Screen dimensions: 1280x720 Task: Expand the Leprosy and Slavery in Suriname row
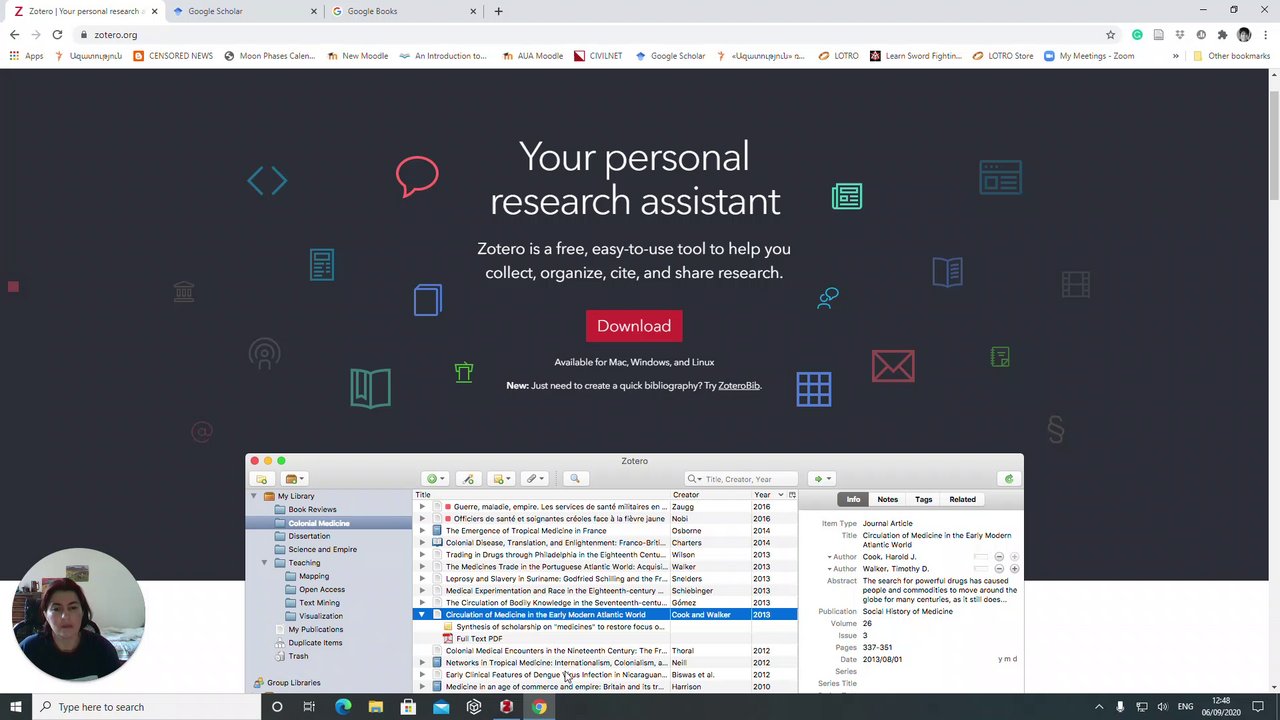(422, 579)
